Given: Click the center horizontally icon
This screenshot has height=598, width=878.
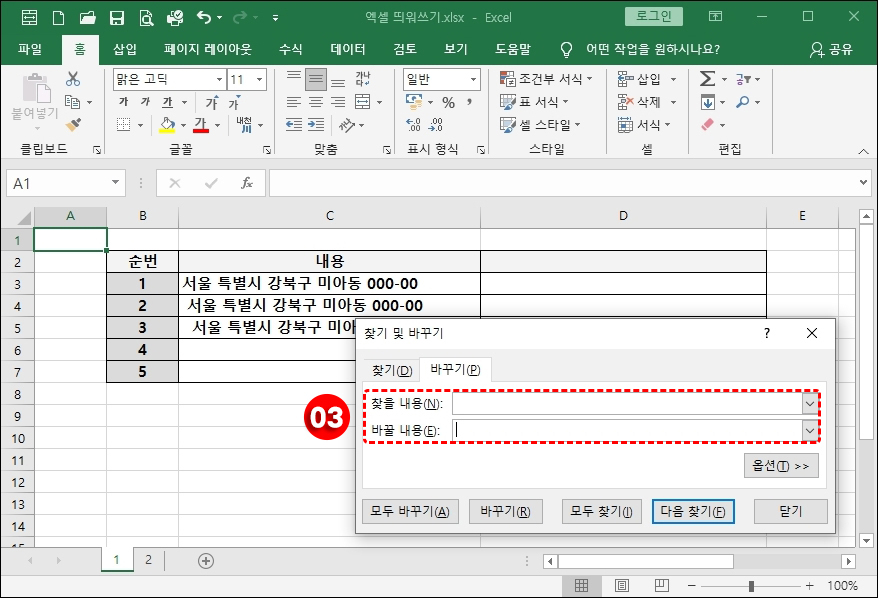Looking at the screenshot, I should (316, 102).
